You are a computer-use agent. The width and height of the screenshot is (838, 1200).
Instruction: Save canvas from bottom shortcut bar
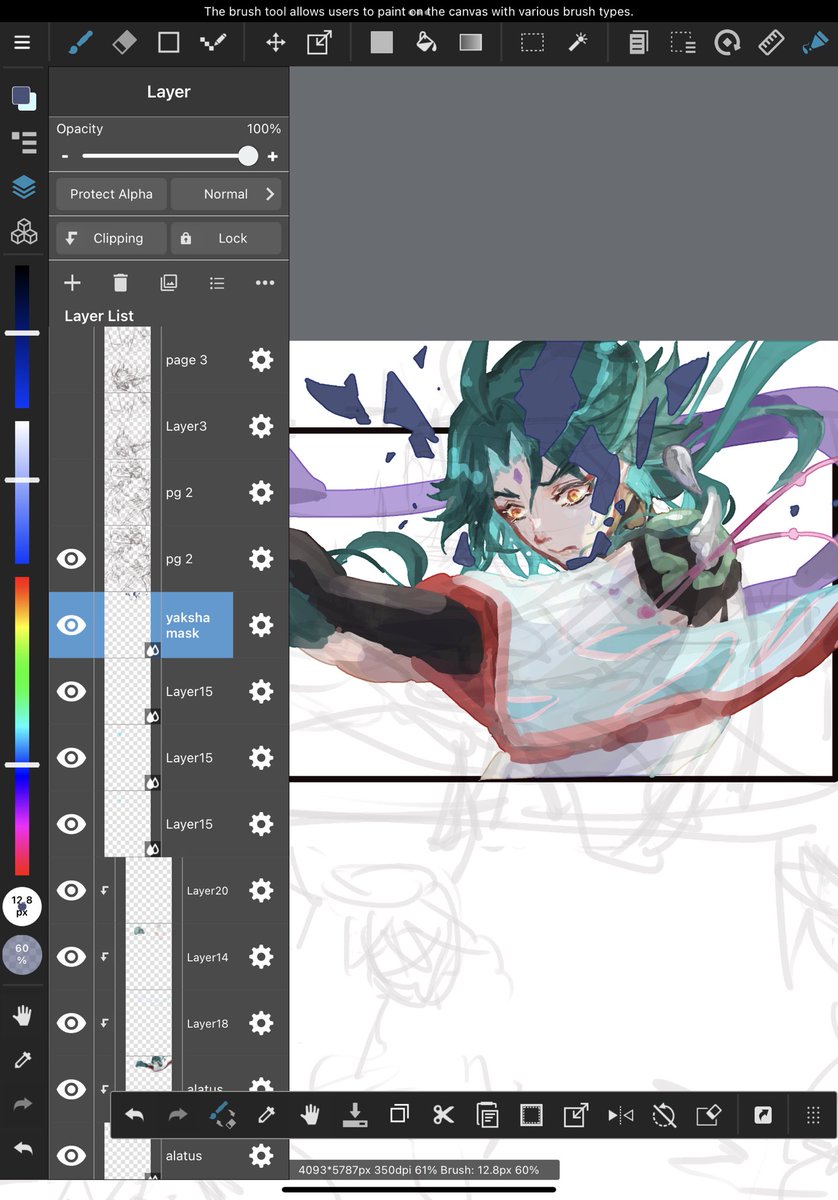point(355,1114)
